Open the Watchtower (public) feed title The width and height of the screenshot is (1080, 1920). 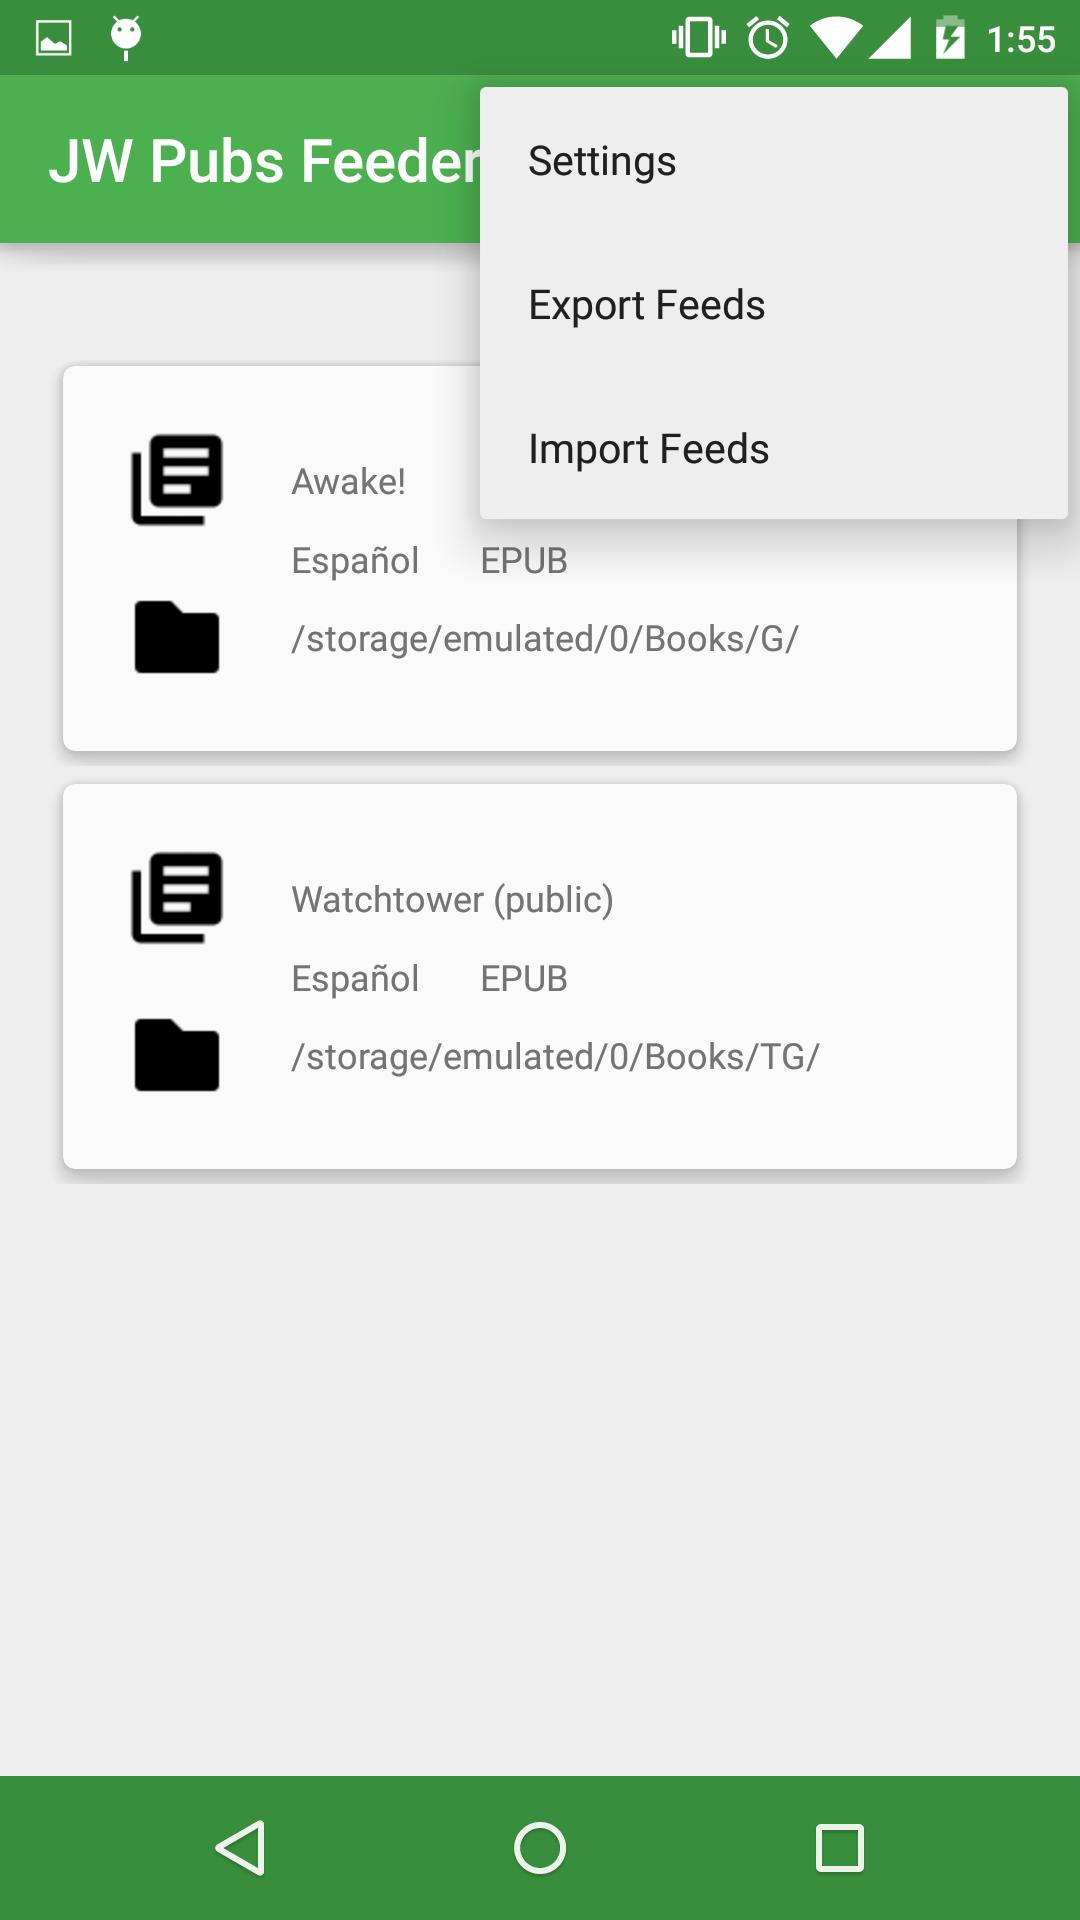pyautogui.click(x=452, y=900)
